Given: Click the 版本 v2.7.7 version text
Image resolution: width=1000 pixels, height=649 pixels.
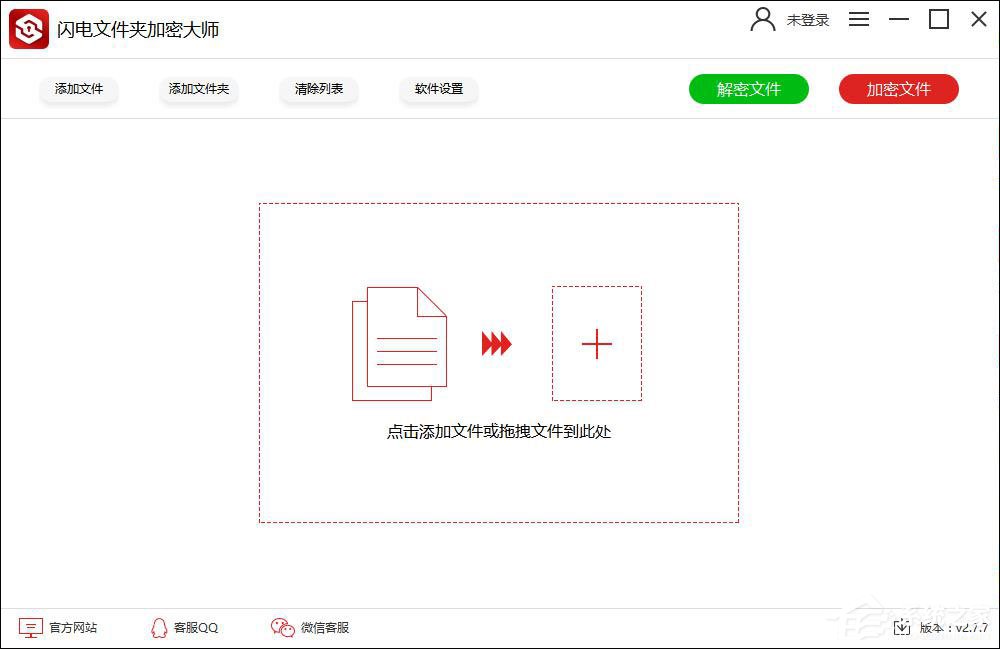Looking at the screenshot, I should [950, 627].
